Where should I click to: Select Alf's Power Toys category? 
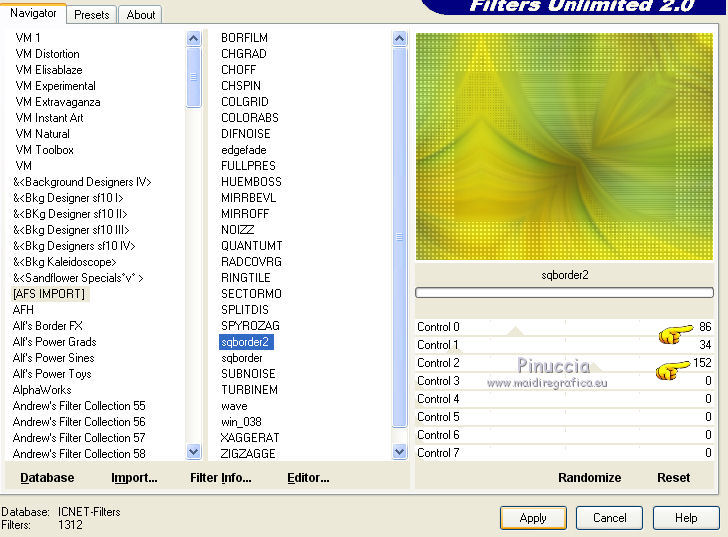52,374
